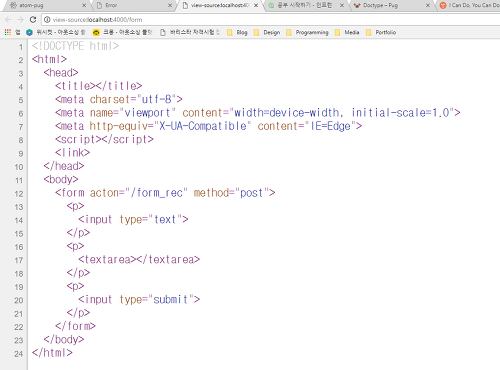500x370 pixels.
Task: Switch to the Error tab
Action: (x=133, y=5)
